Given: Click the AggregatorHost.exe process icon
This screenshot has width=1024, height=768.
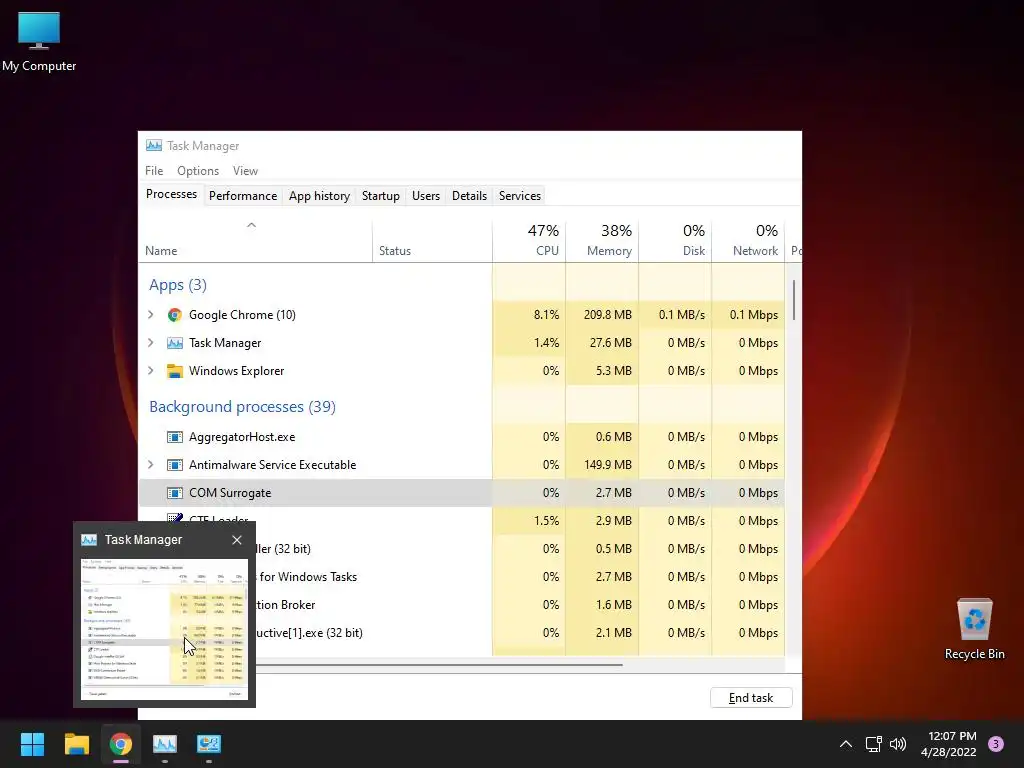Looking at the screenshot, I should [174, 437].
